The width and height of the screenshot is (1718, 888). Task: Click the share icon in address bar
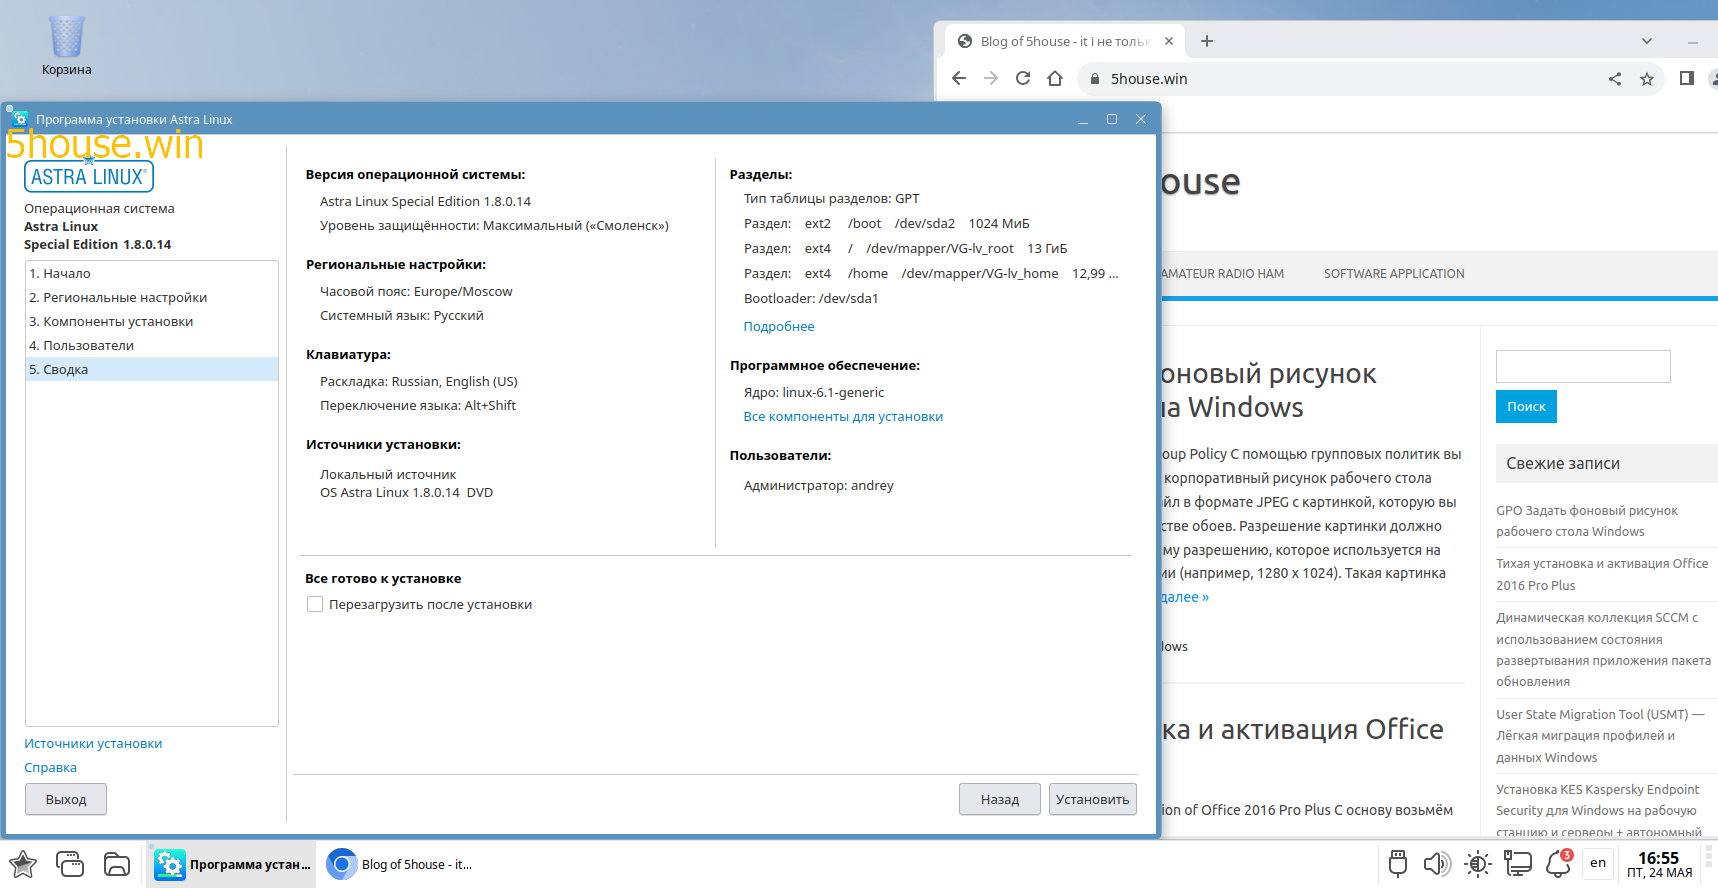(1615, 79)
